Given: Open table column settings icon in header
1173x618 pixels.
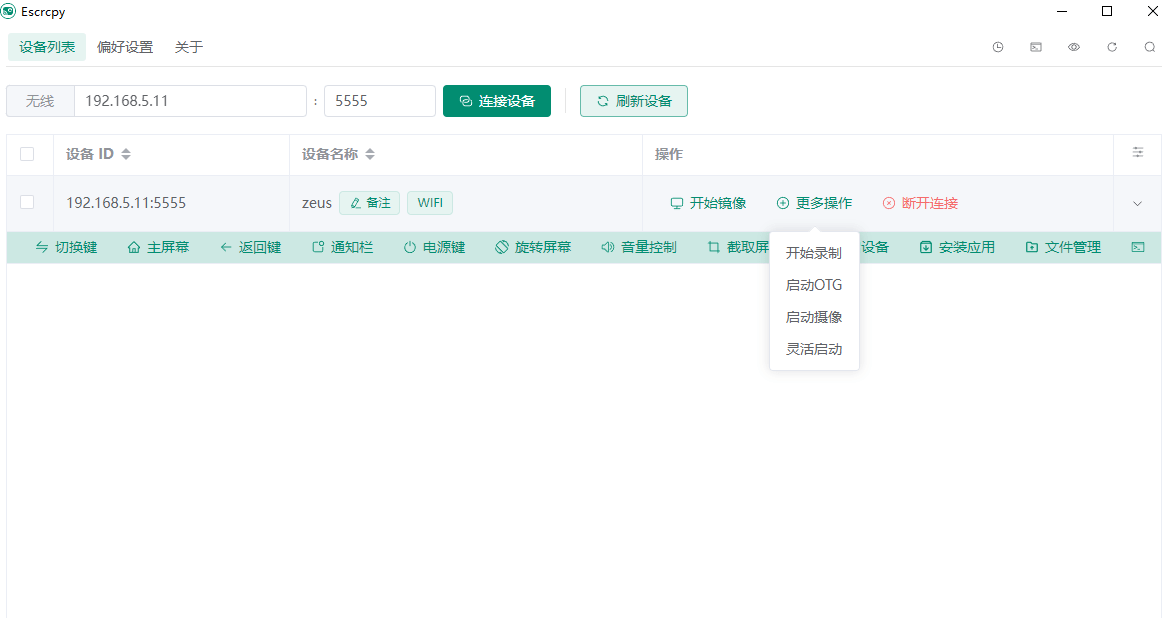Looking at the screenshot, I should (x=1138, y=152).
